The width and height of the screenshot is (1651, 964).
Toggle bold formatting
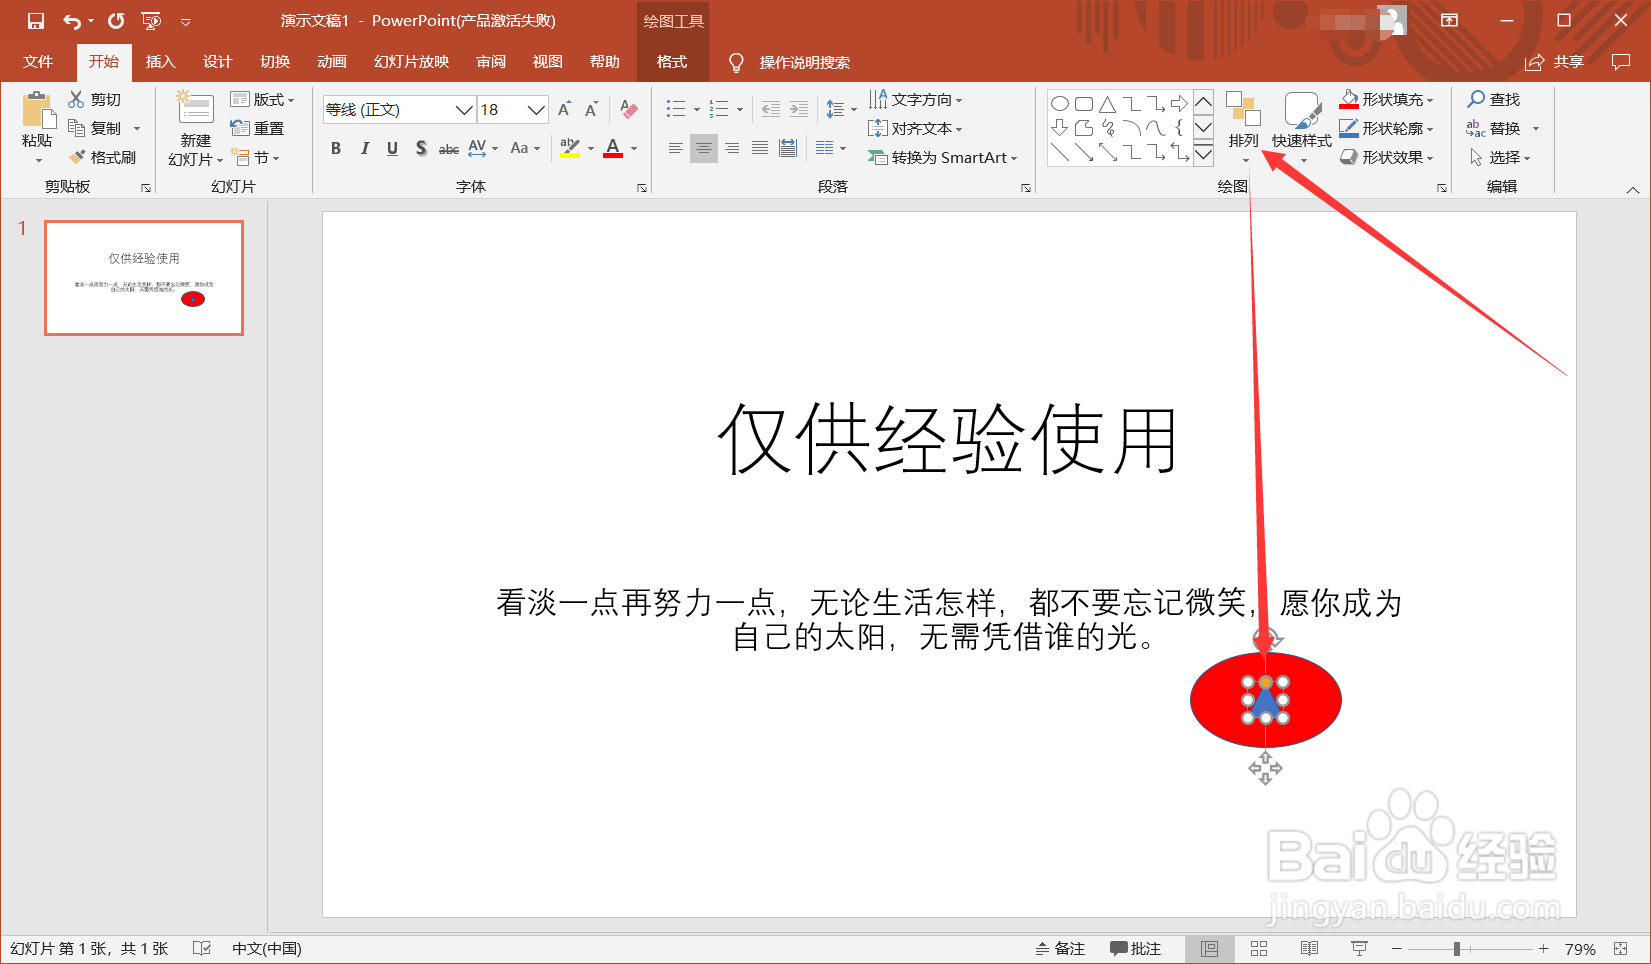pyautogui.click(x=336, y=148)
